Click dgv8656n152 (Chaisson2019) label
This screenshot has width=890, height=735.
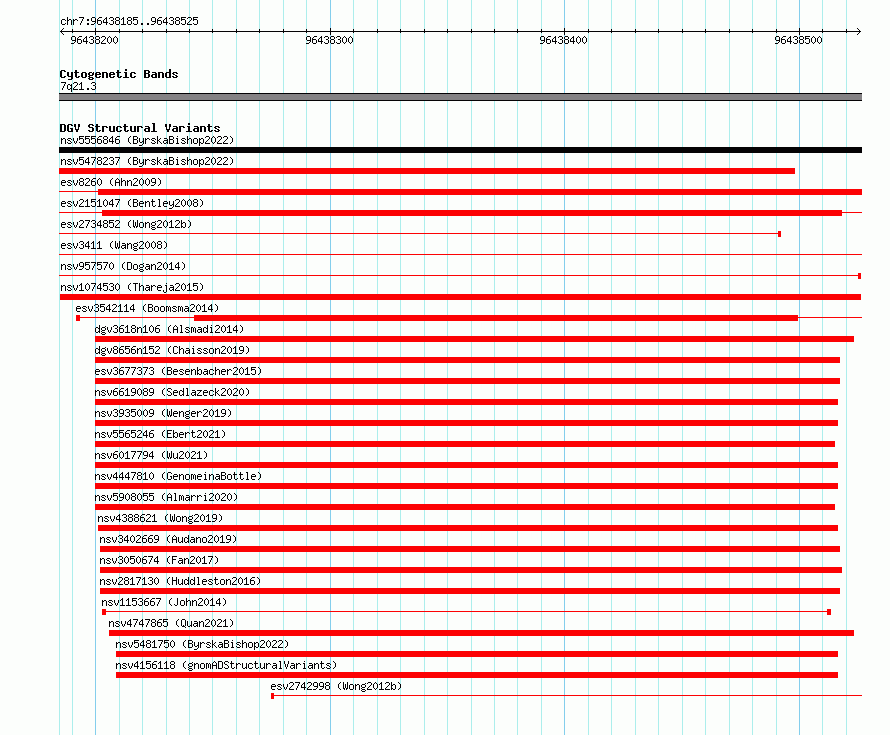click(172, 350)
